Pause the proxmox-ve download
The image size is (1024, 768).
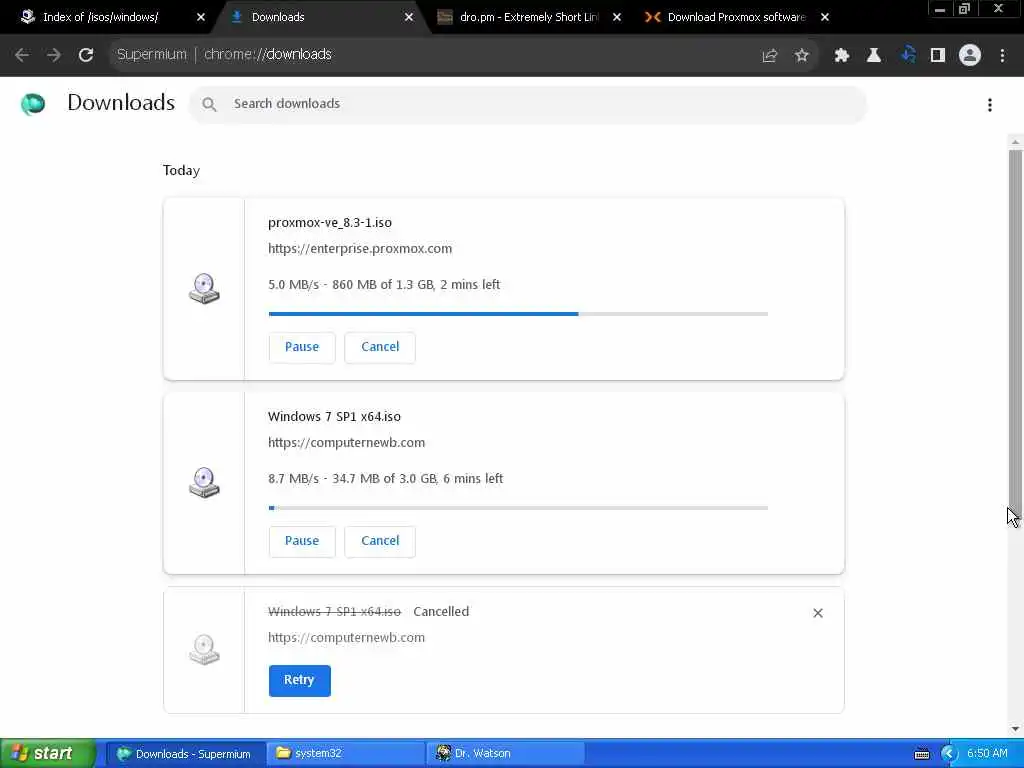click(x=302, y=347)
